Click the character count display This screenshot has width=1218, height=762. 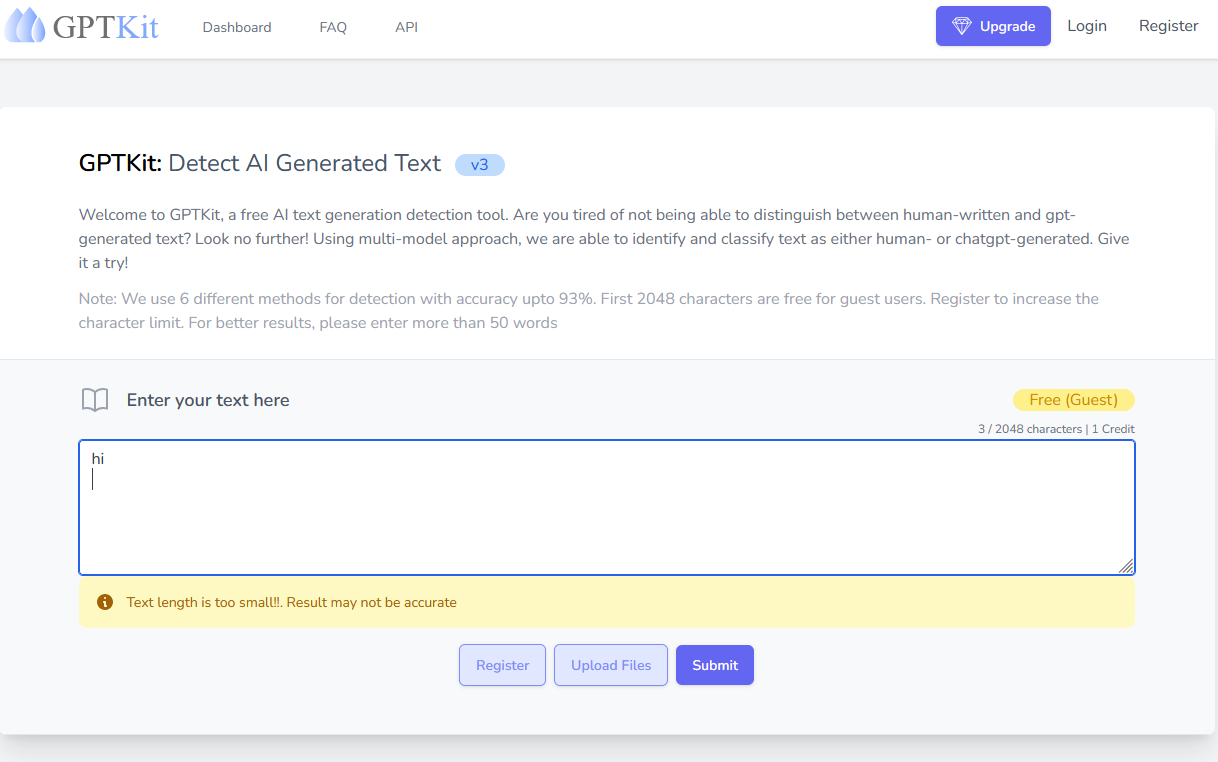pyautogui.click(x=1029, y=428)
